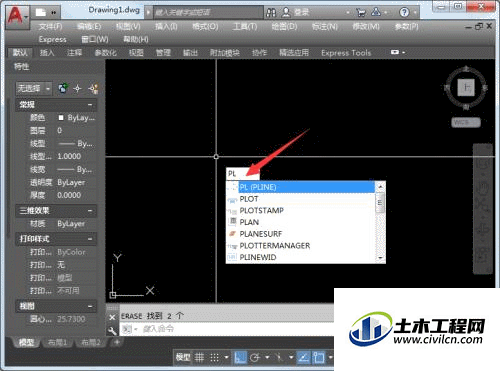Open isometric drafting dropdown arrow

pos(291,358)
